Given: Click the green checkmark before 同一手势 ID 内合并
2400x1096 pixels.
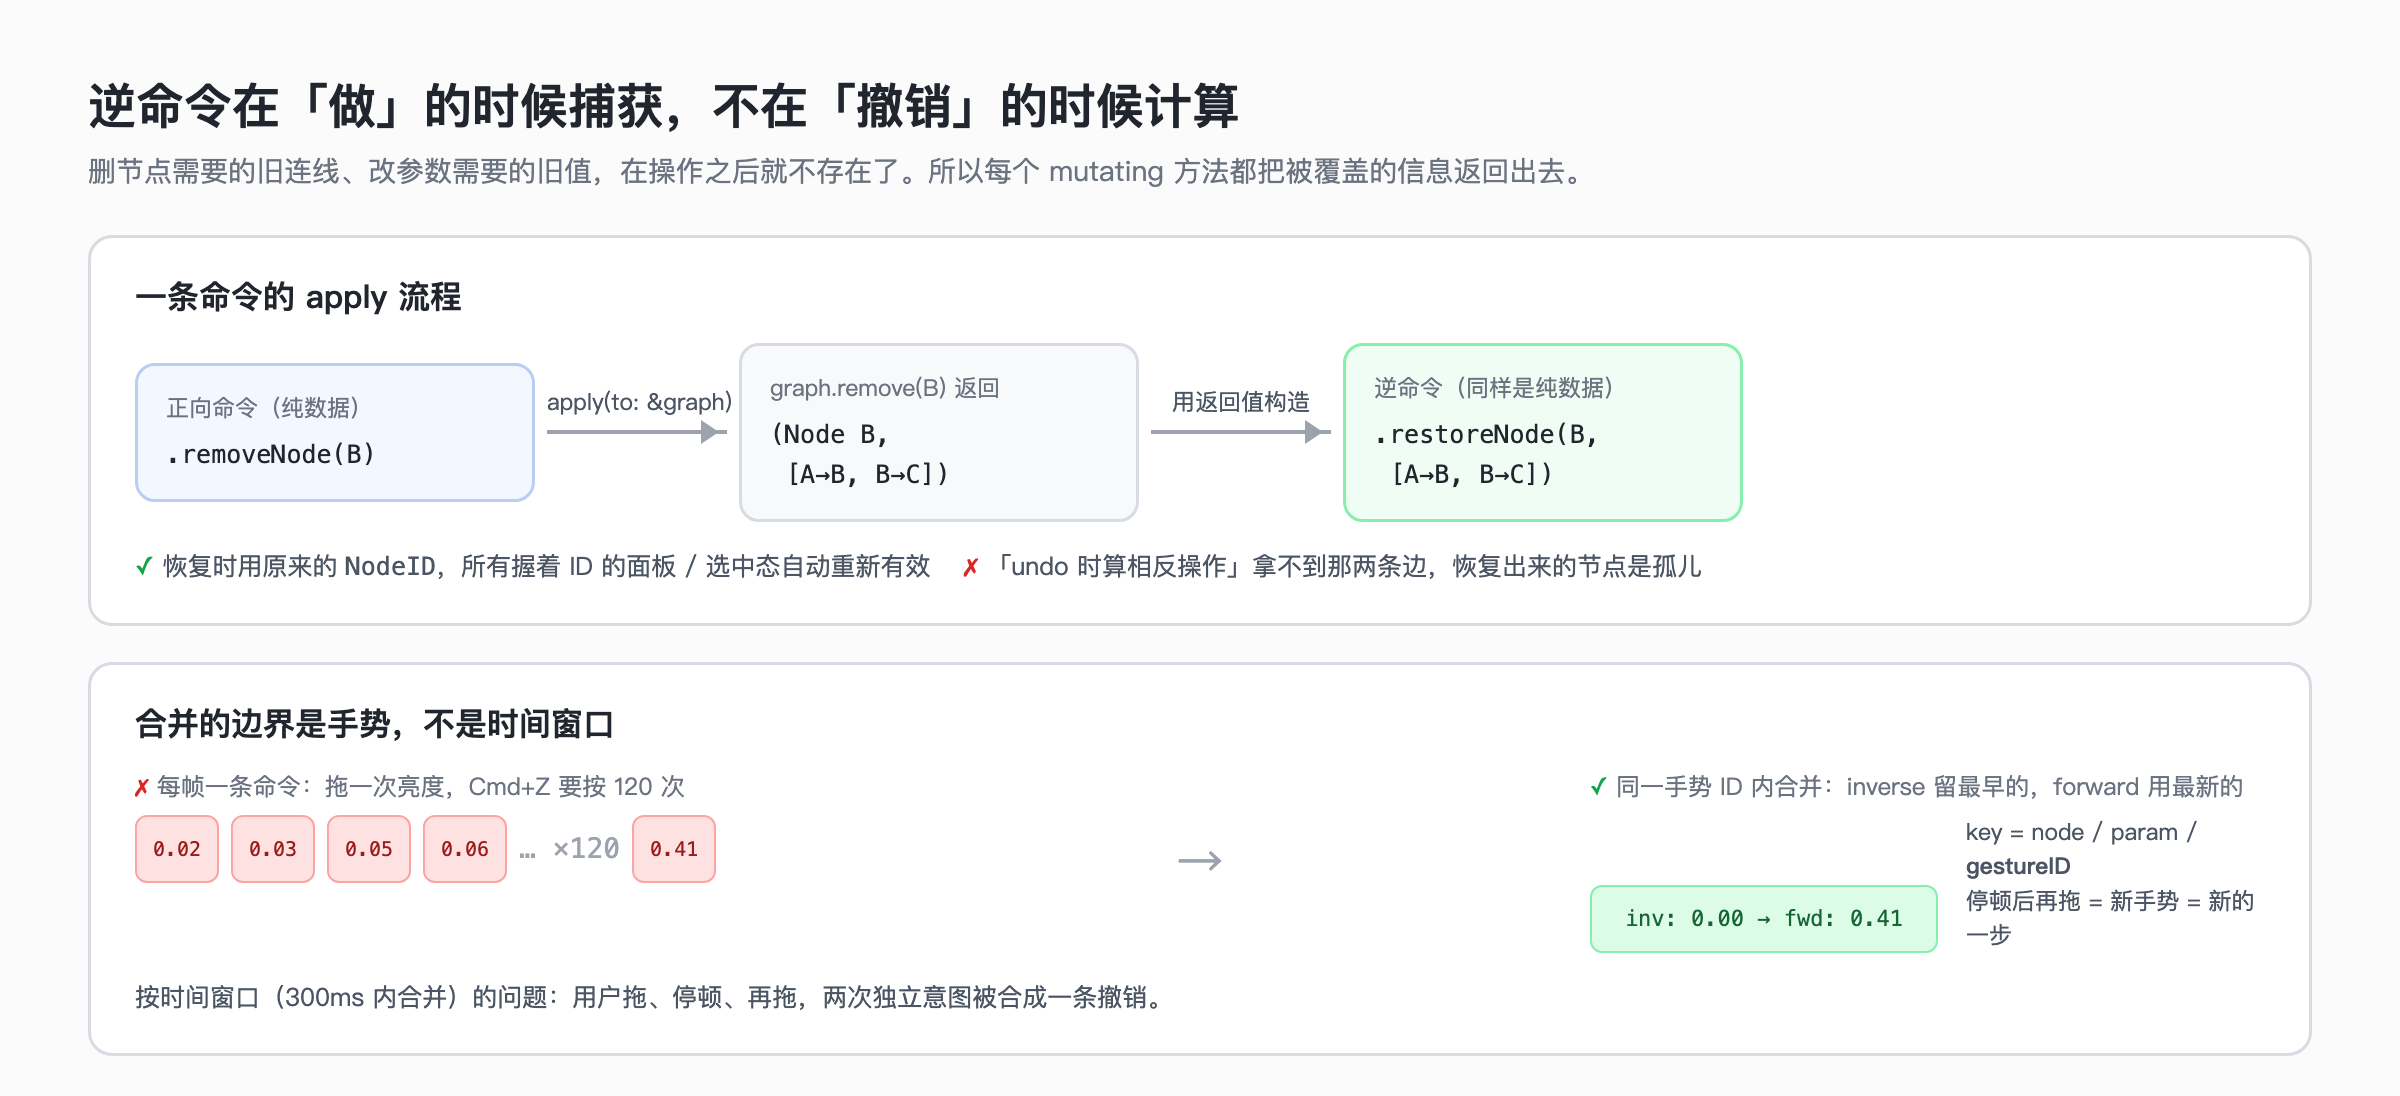Looking at the screenshot, I should click(1598, 787).
